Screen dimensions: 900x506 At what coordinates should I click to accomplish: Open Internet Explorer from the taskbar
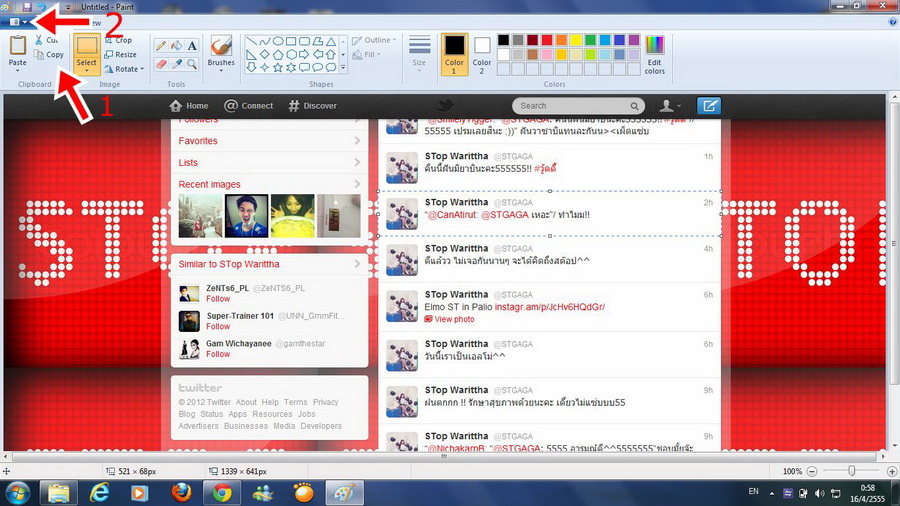click(99, 493)
